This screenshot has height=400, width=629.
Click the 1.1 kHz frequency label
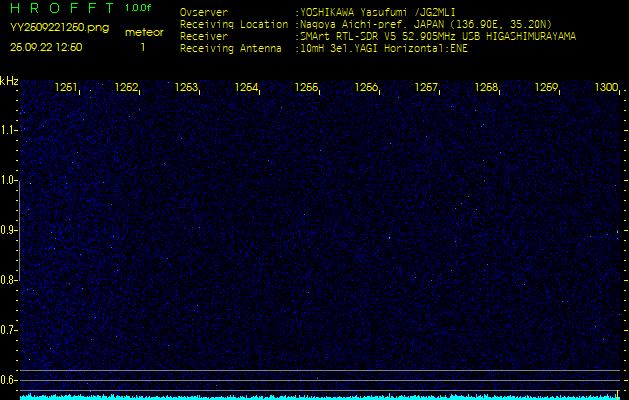coord(9,130)
